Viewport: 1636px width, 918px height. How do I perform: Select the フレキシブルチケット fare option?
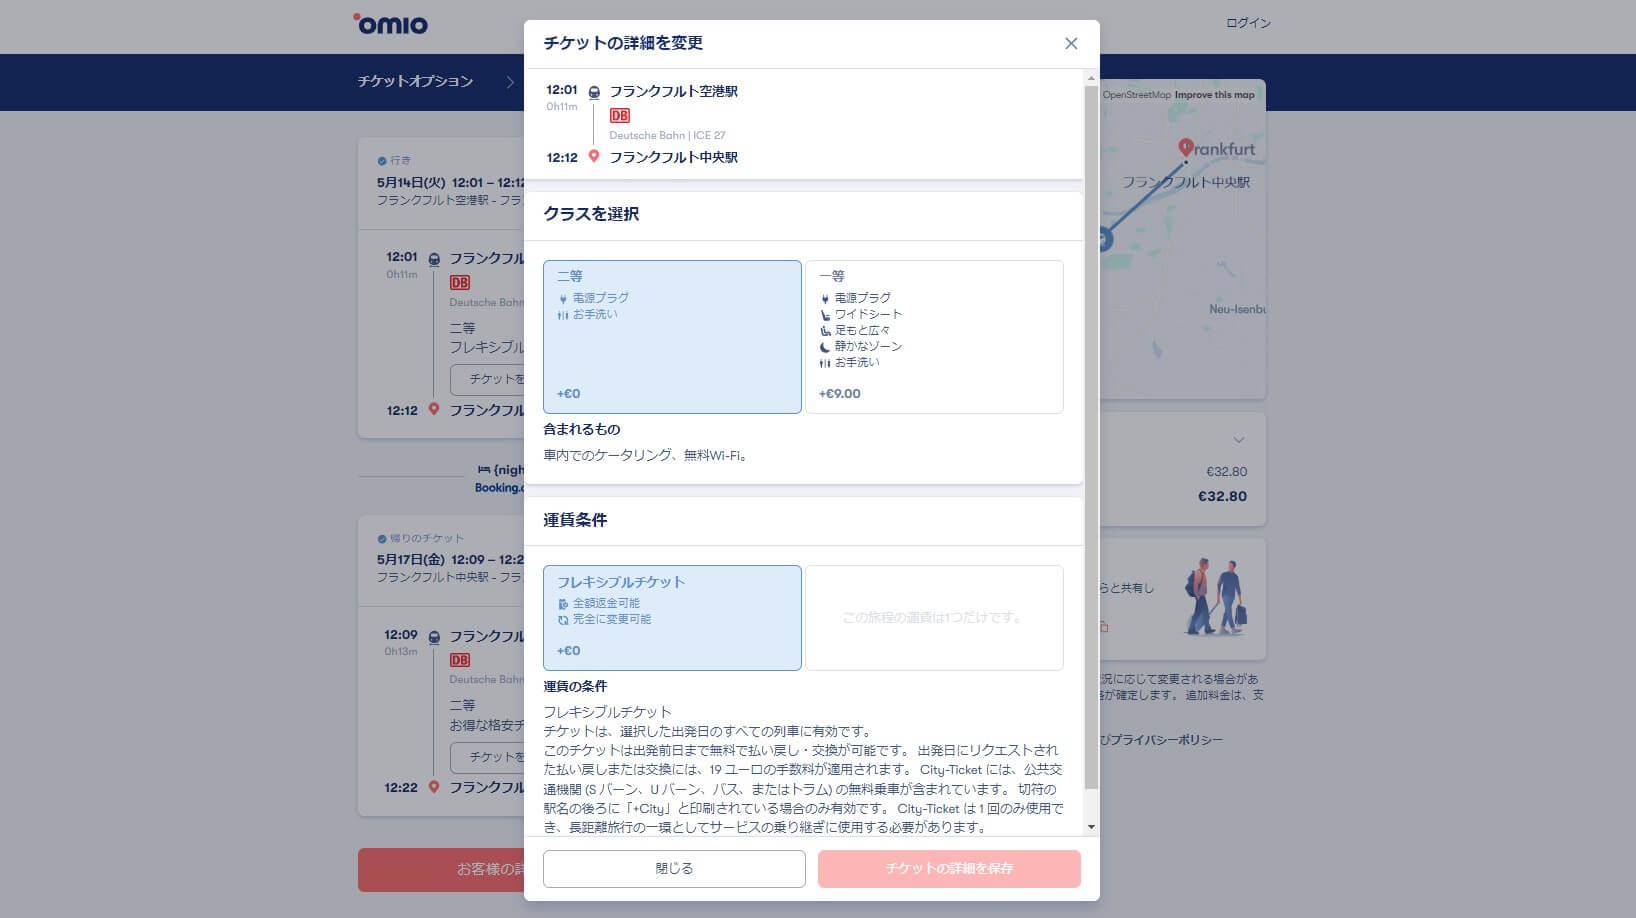(x=672, y=617)
